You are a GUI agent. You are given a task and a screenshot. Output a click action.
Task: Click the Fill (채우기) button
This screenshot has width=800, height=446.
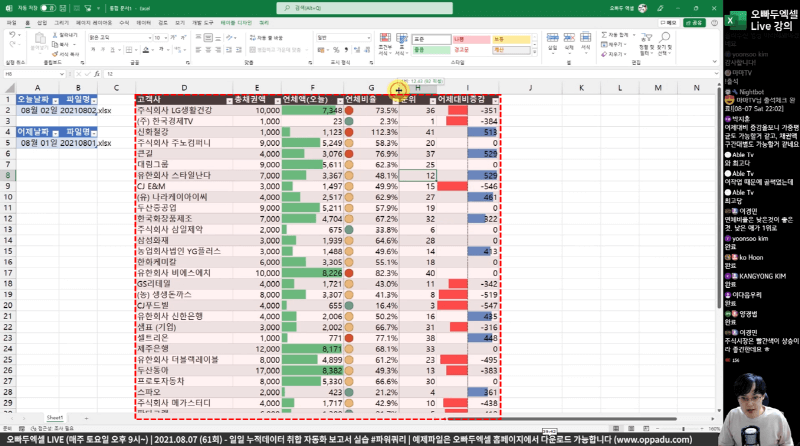coord(614,44)
